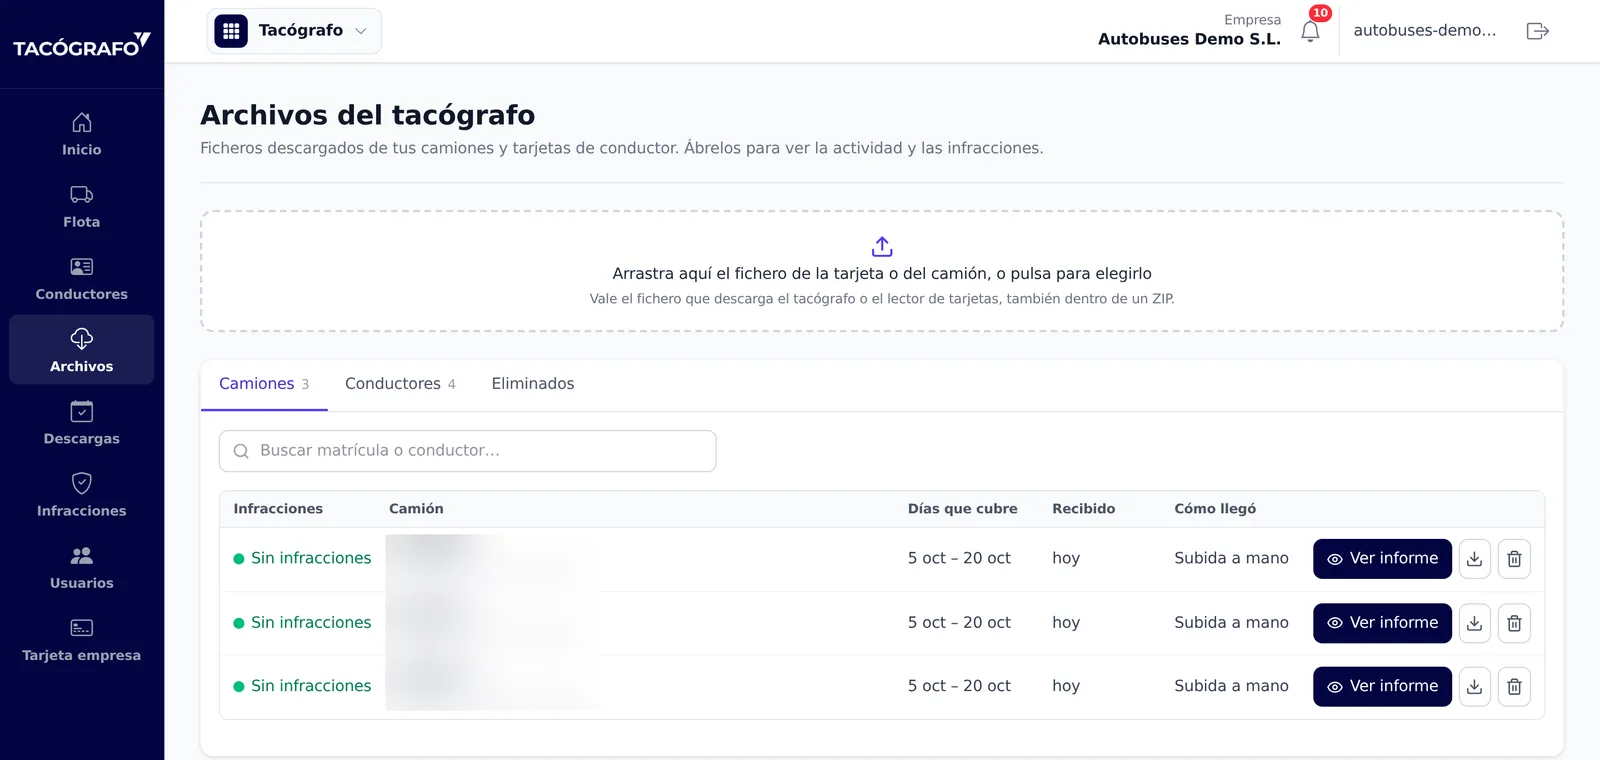Click the logout icon
1600x760 pixels.
(x=1538, y=31)
